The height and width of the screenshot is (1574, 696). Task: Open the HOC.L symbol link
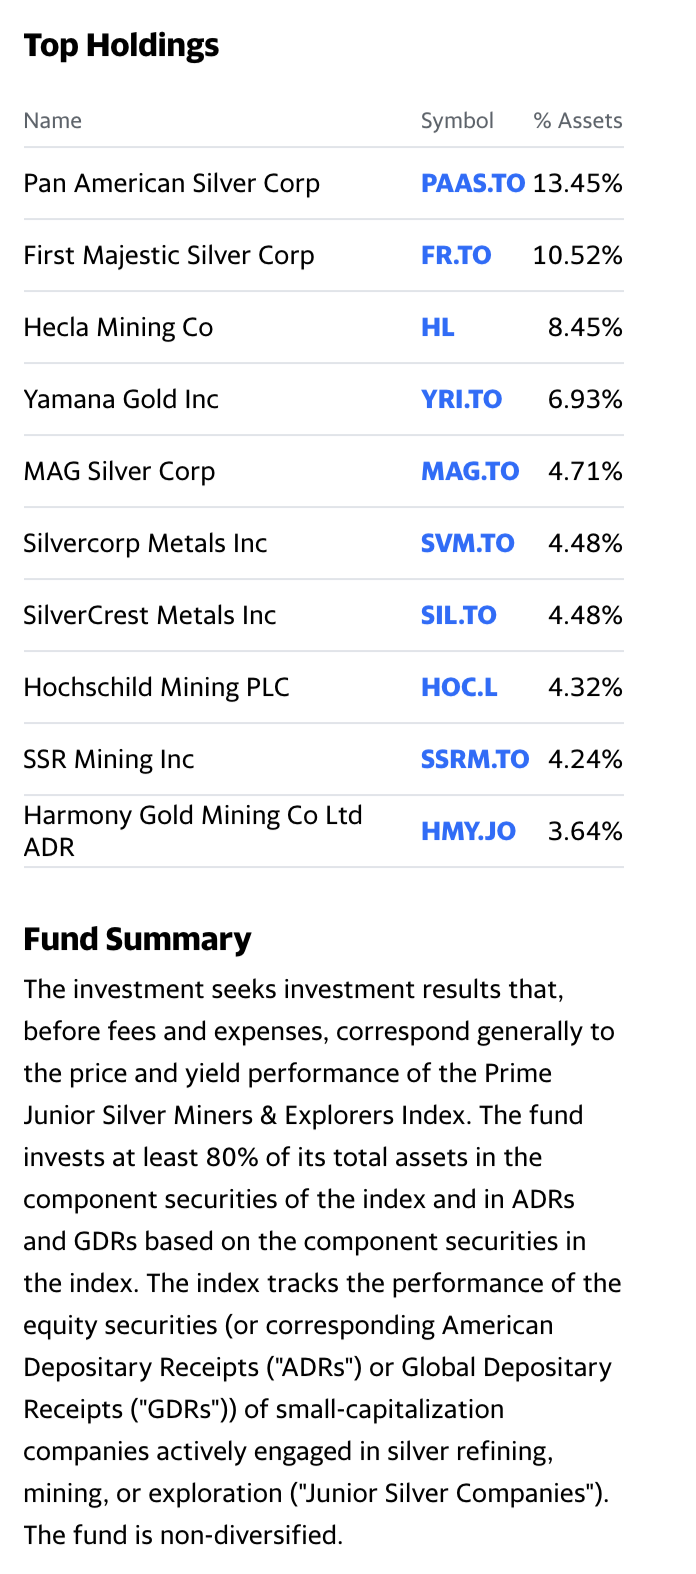coord(459,687)
